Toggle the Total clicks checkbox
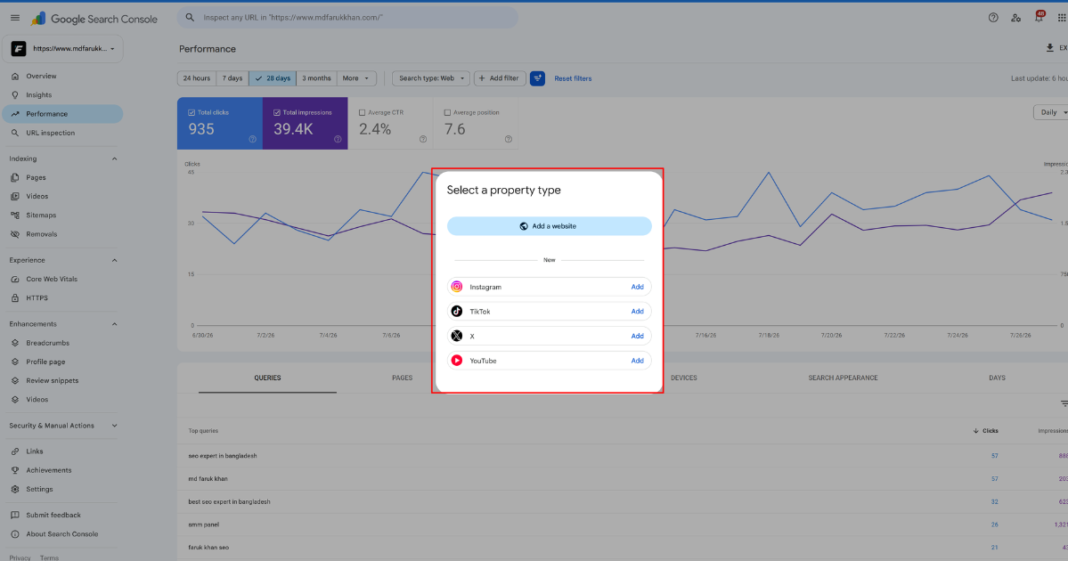Screen dimensions: 1068x561 [x=191, y=112]
